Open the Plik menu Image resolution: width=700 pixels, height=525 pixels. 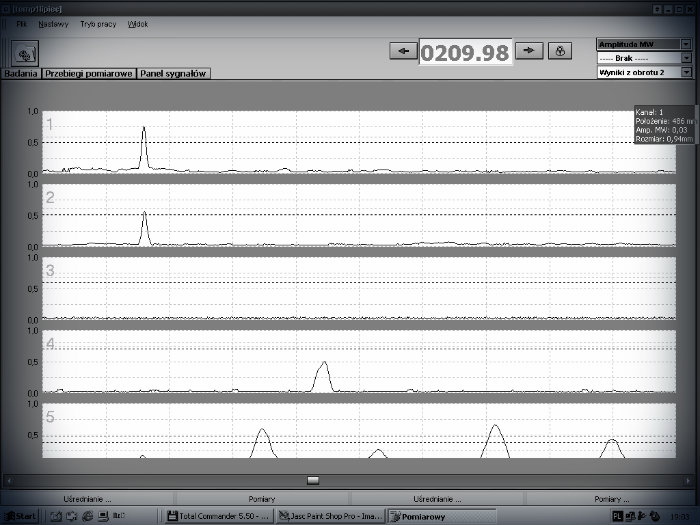22,23
